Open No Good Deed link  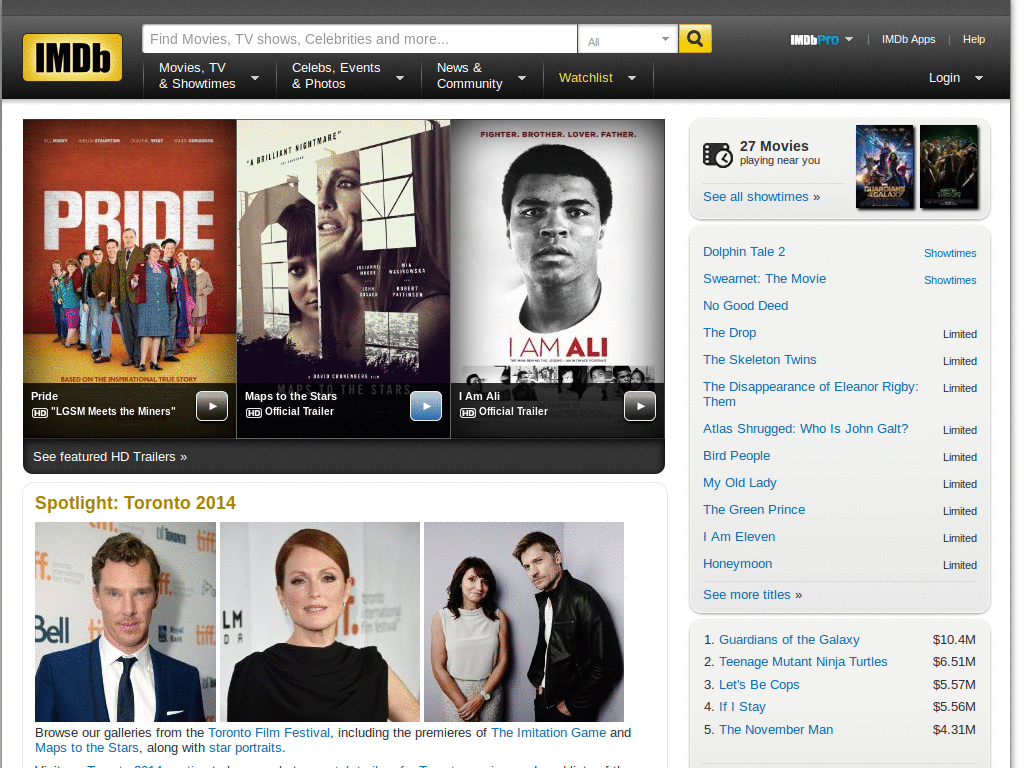tap(745, 306)
